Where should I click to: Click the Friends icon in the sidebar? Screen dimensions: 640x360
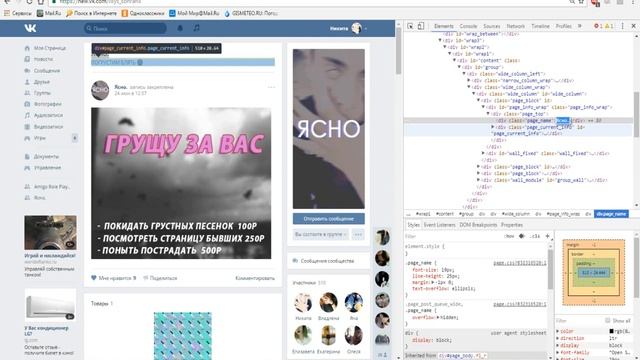click(x=27, y=82)
